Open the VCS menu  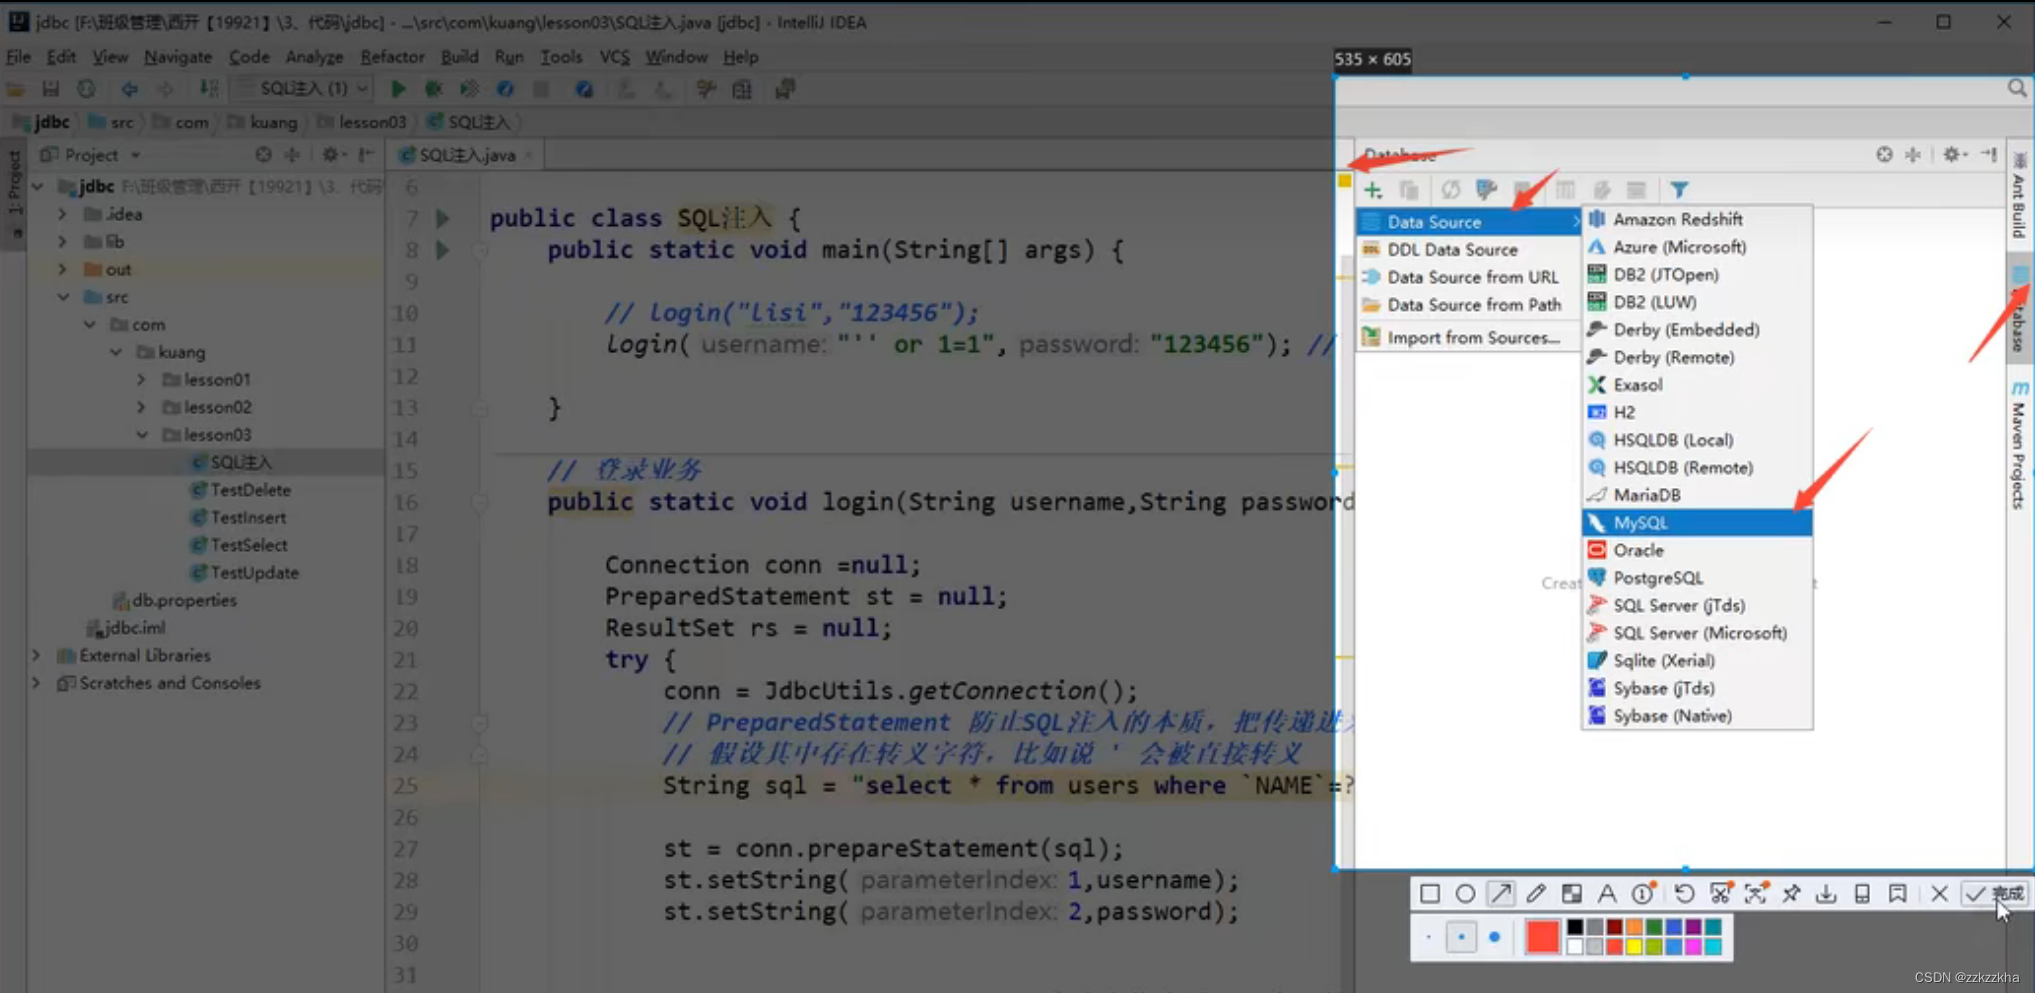[x=614, y=57]
